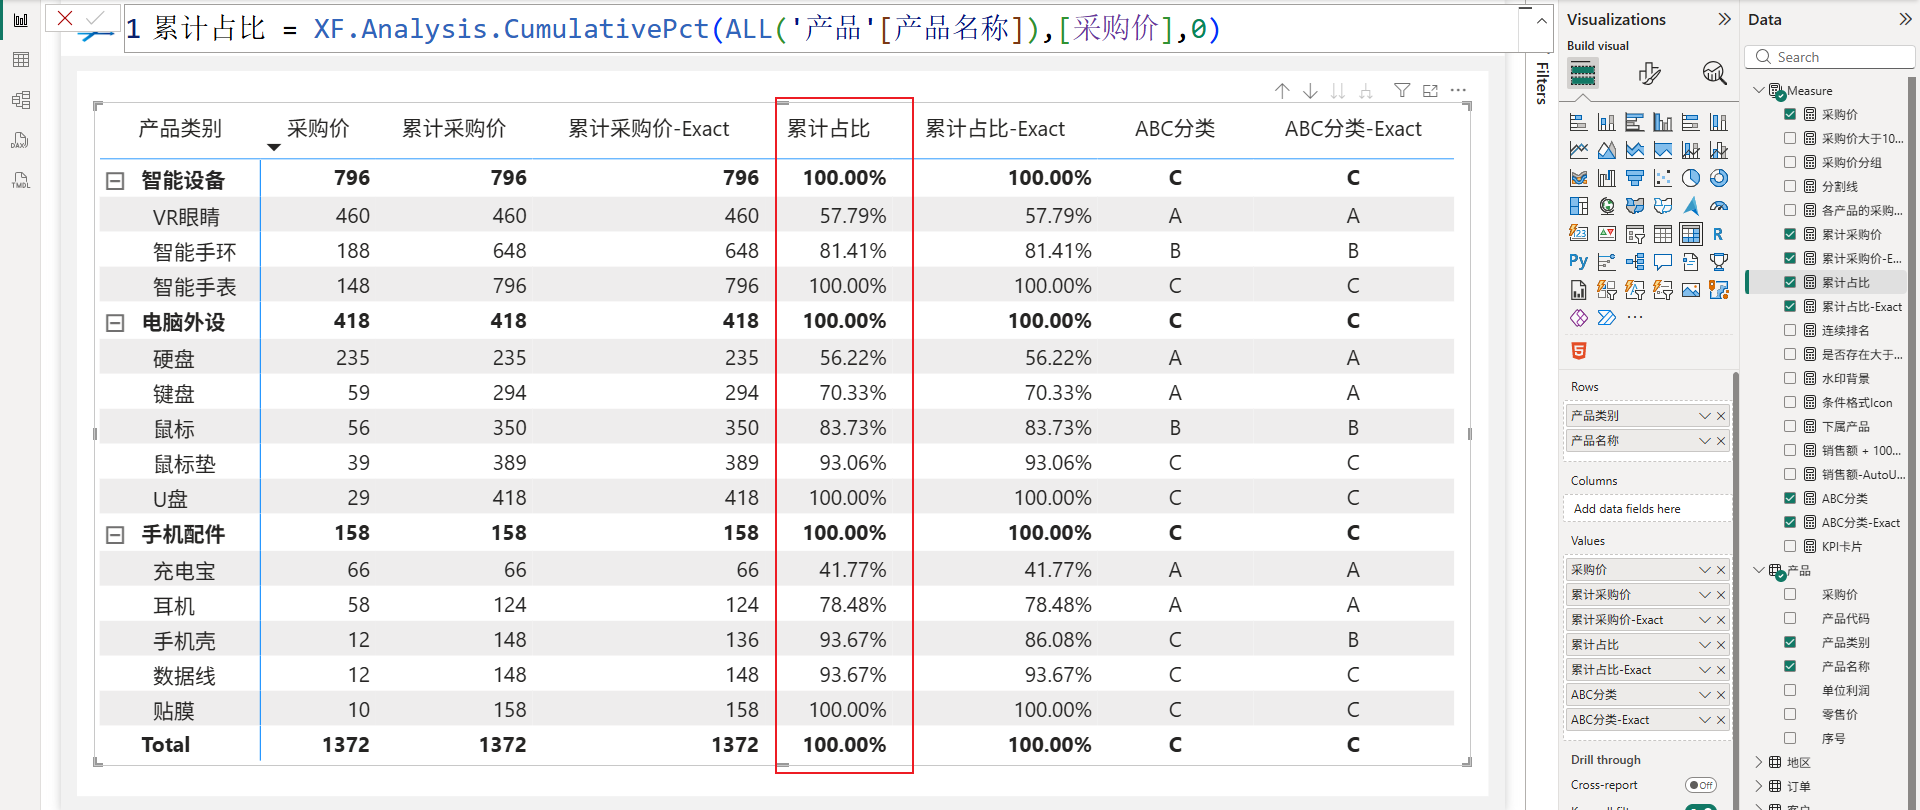Click the 累计占比 column header
This screenshot has width=1920, height=810.
(828, 129)
